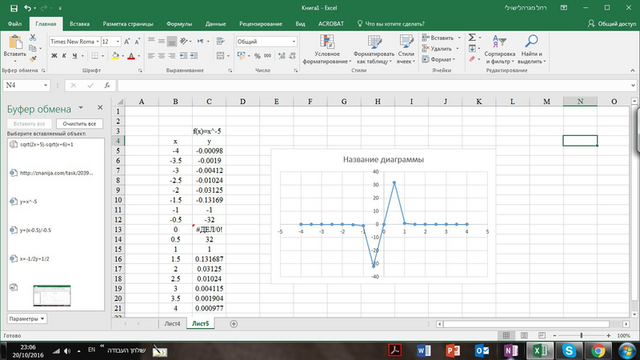Click the Insert Function fx icon
The height and width of the screenshot is (360, 640).
tap(107, 85)
